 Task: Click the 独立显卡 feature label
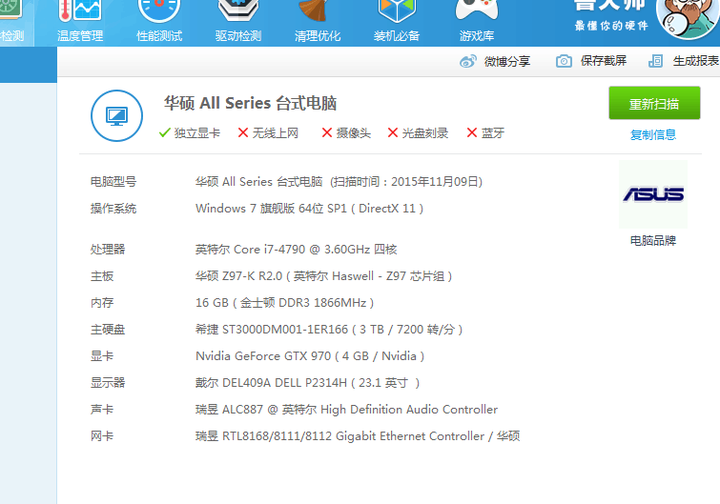tap(197, 133)
